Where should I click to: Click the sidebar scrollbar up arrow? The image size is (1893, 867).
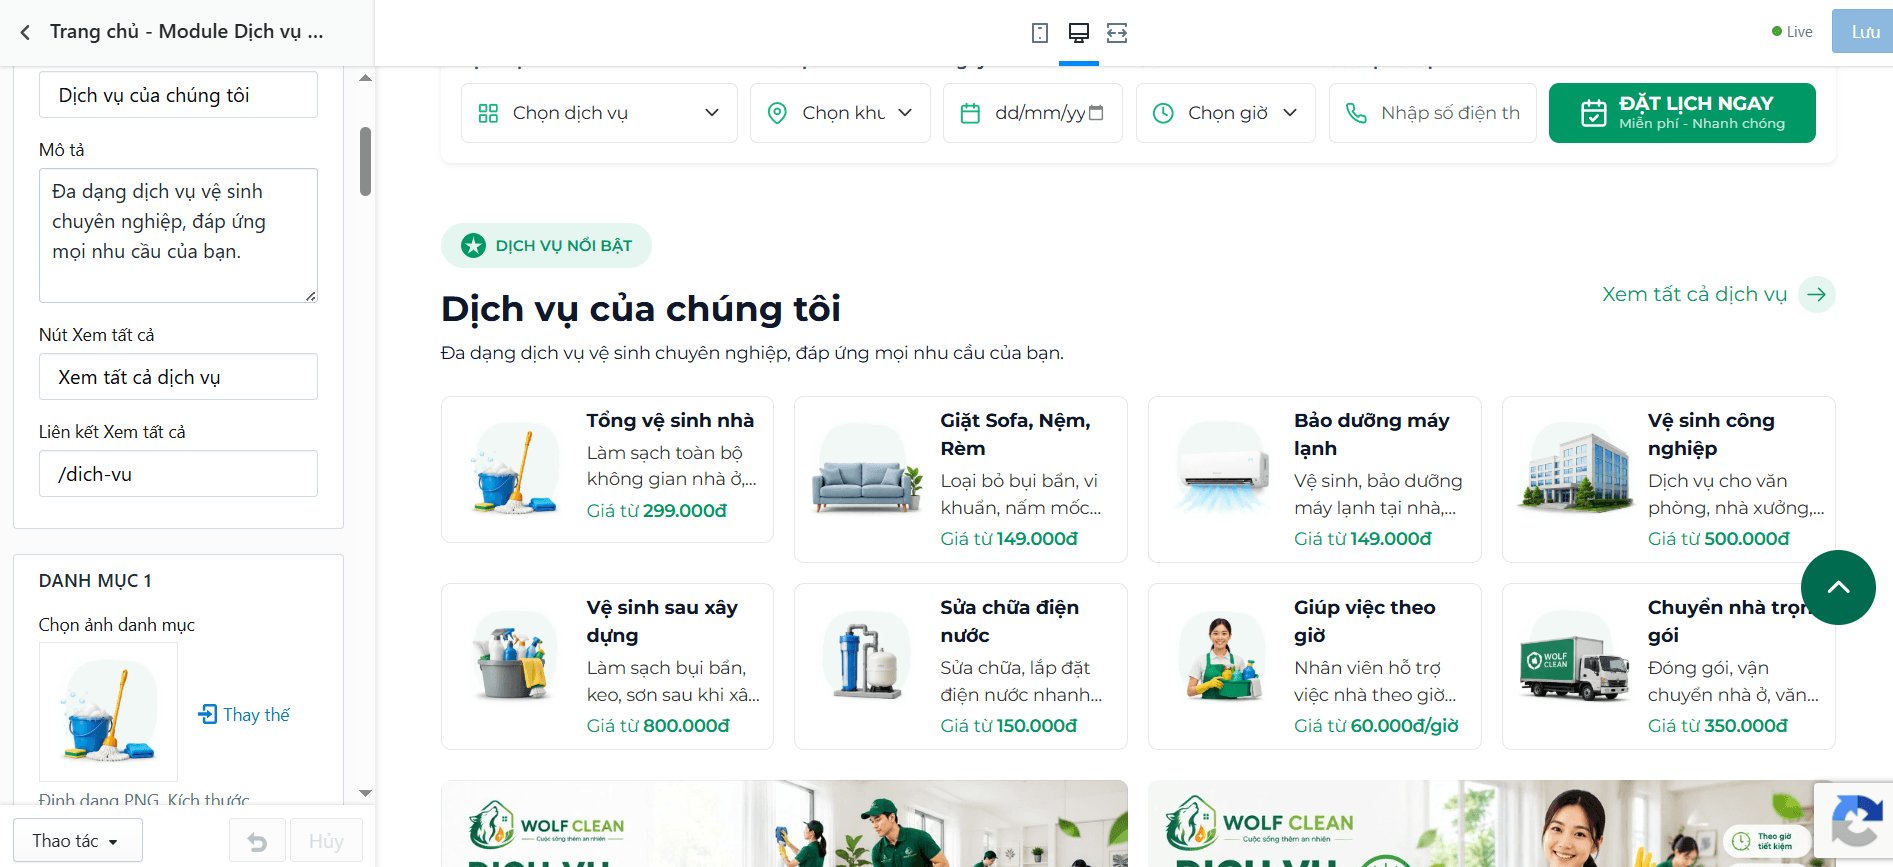(365, 77)
